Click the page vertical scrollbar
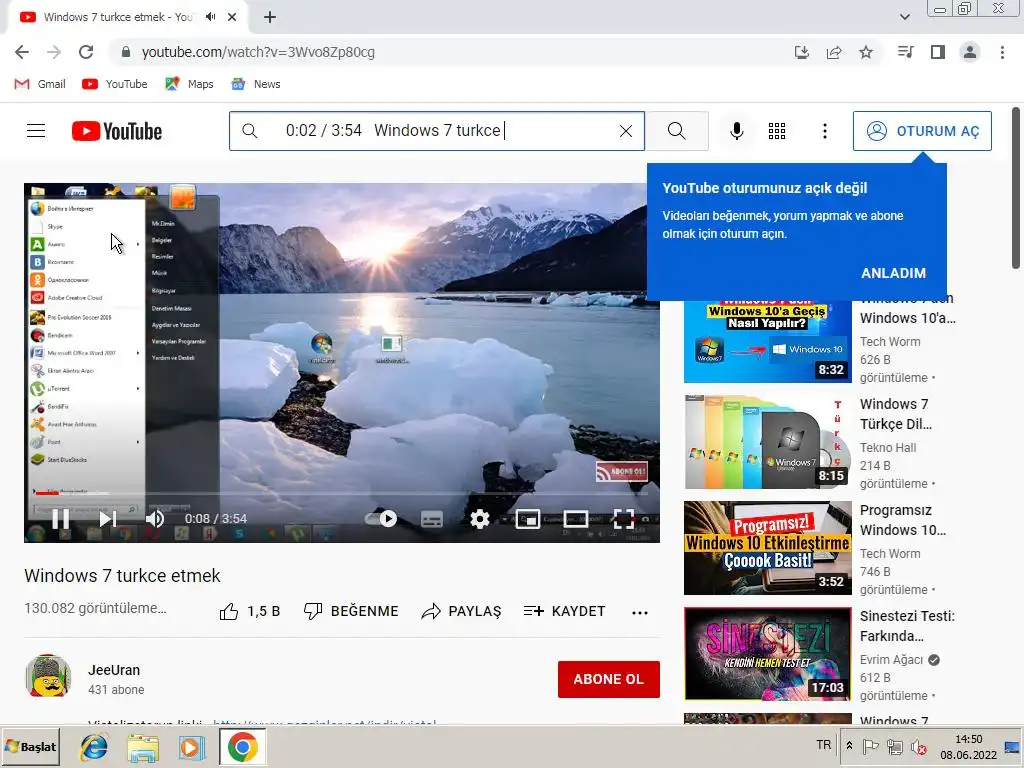 [1016, 188]
